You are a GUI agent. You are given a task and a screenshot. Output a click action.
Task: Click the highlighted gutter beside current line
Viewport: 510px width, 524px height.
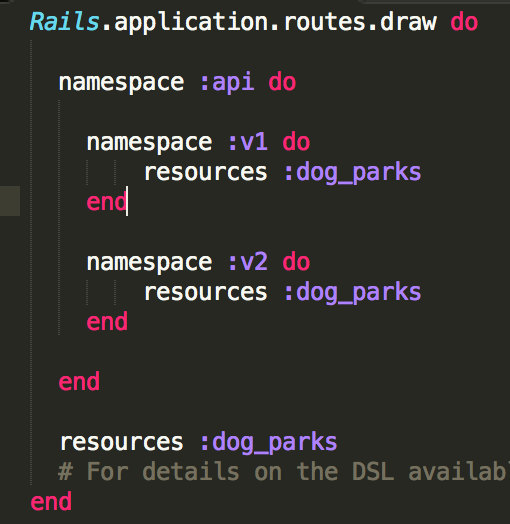click(x=10, y=201)
